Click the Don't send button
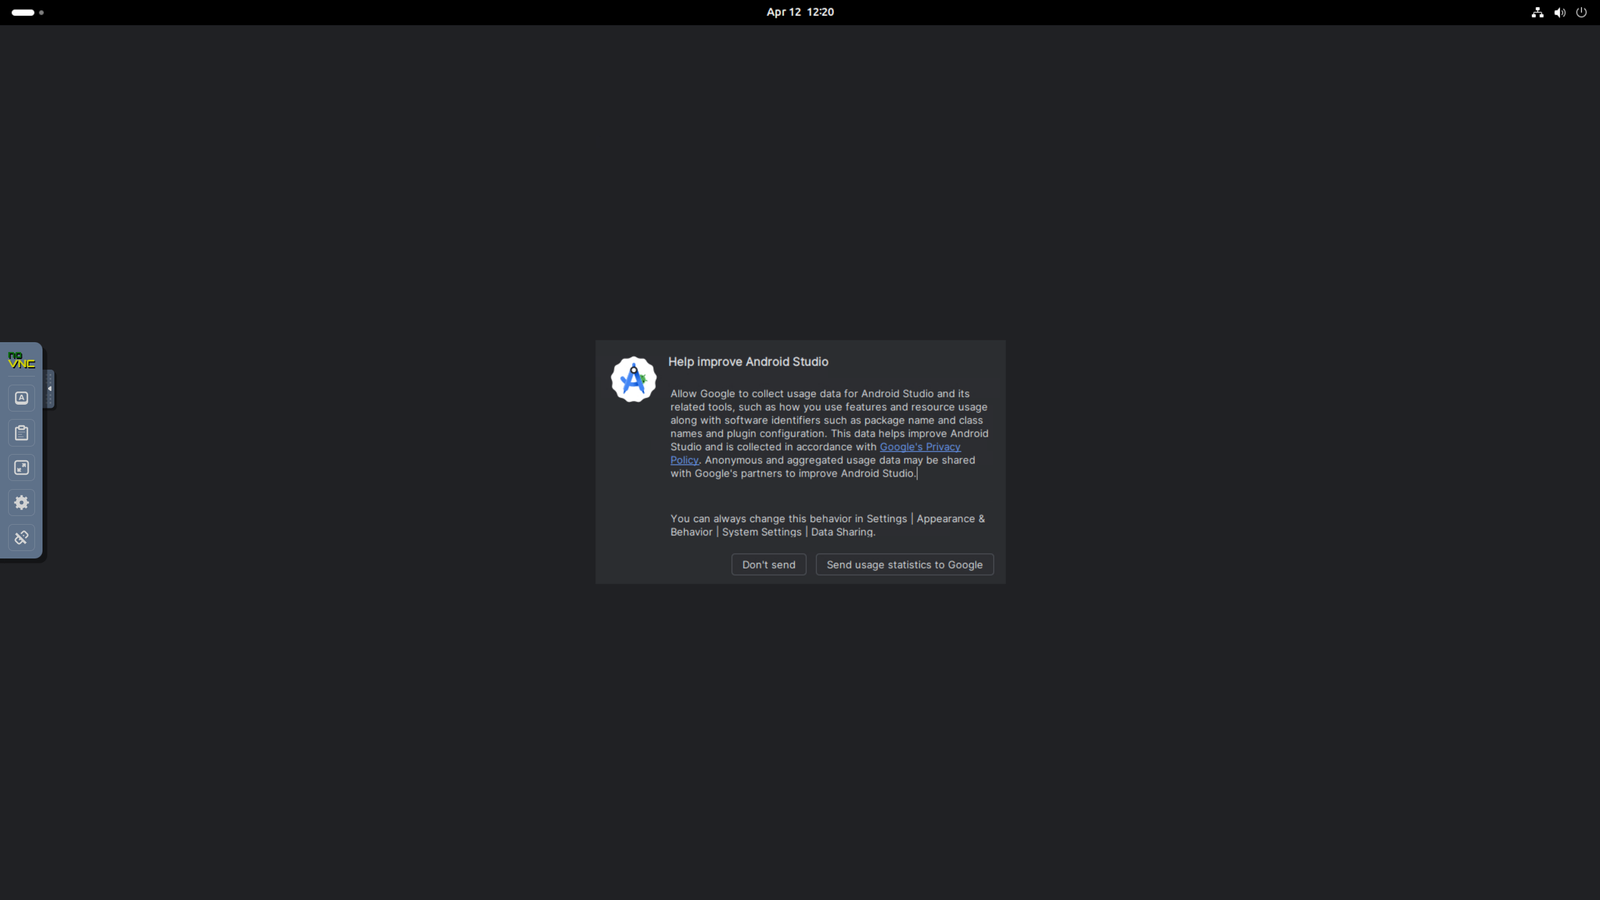The width and height of the screenshot is (1600, 900). point(768,565)
